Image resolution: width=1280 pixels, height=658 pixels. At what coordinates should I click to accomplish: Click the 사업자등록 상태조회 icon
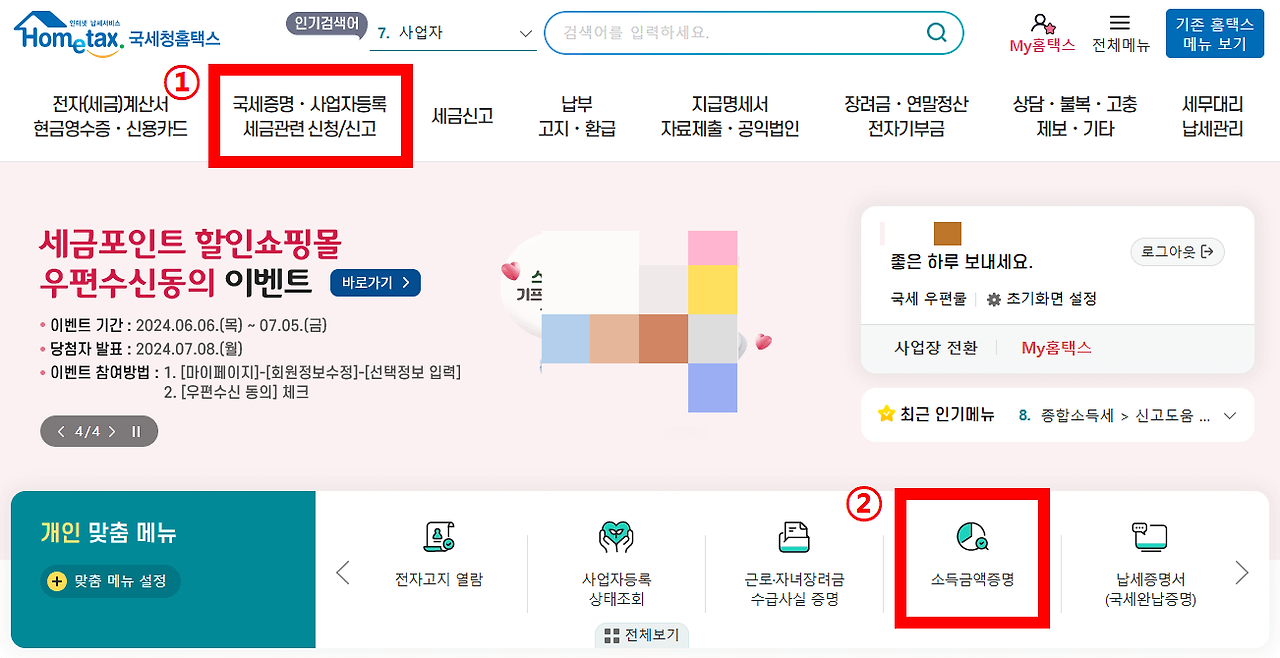point(615,555)
